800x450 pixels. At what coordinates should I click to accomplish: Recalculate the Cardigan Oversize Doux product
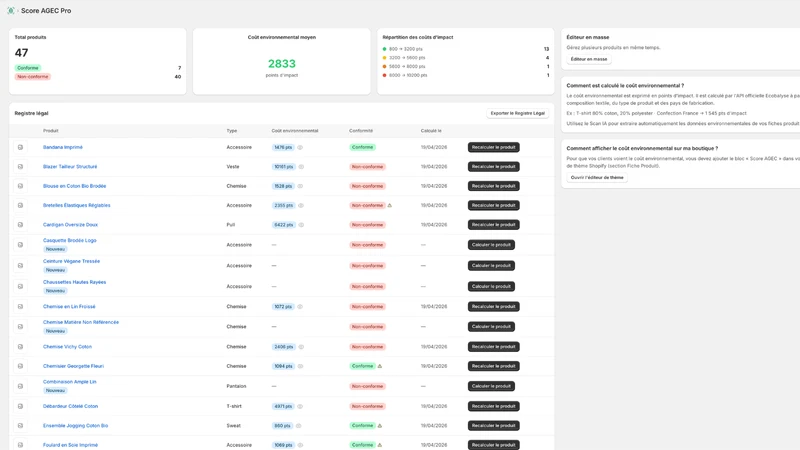tap(493, 225)
